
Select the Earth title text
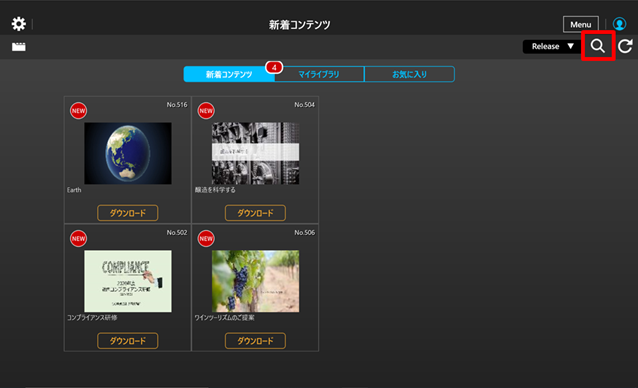74,190
